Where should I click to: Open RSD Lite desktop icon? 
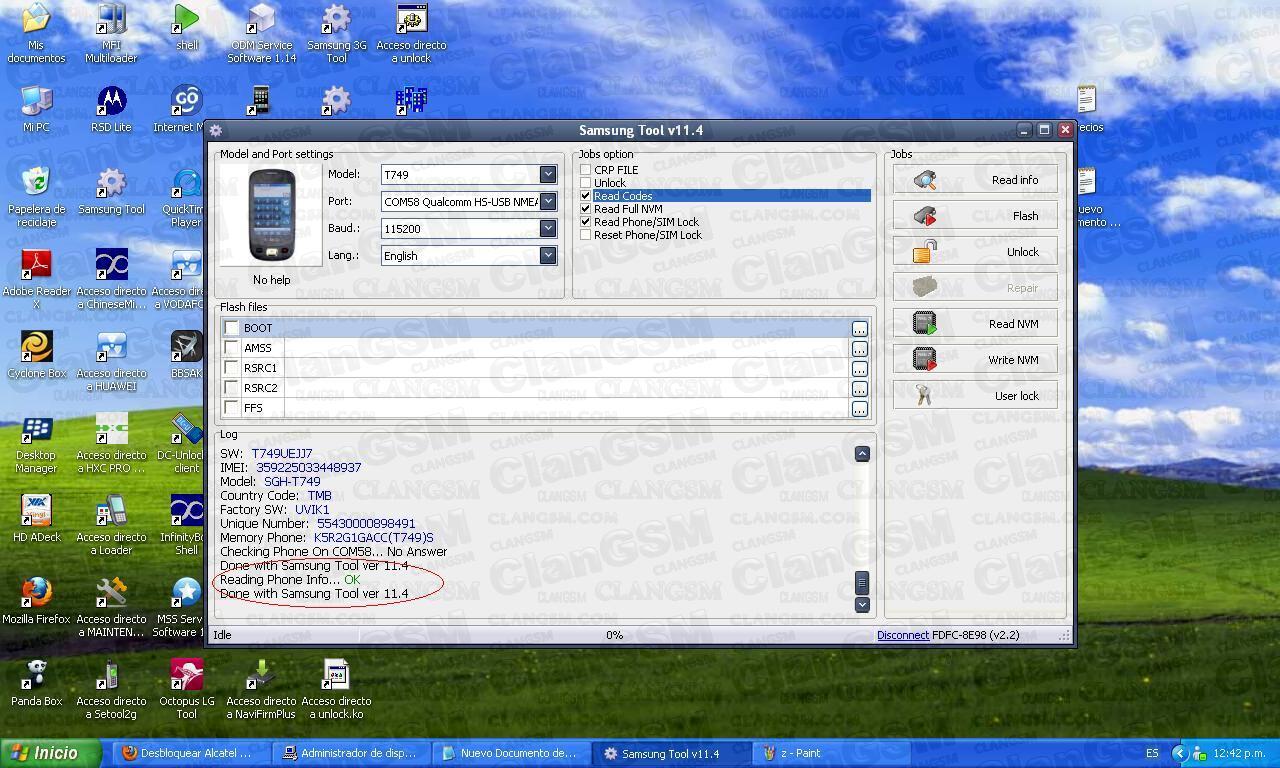click(x=111, y=109)
